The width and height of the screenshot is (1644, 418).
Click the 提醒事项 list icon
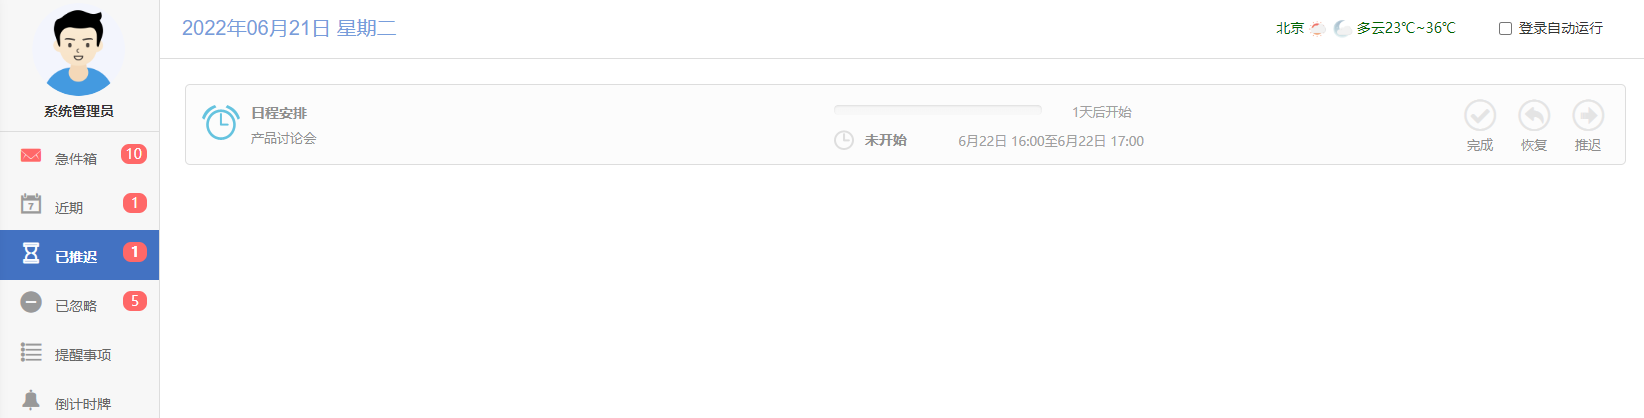[31, 352]
